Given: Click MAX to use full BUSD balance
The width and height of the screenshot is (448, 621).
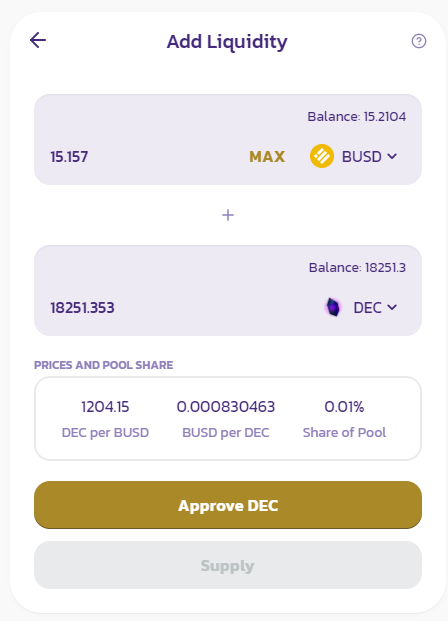Looking at the screenshot, I should click(x=267, y=157).
